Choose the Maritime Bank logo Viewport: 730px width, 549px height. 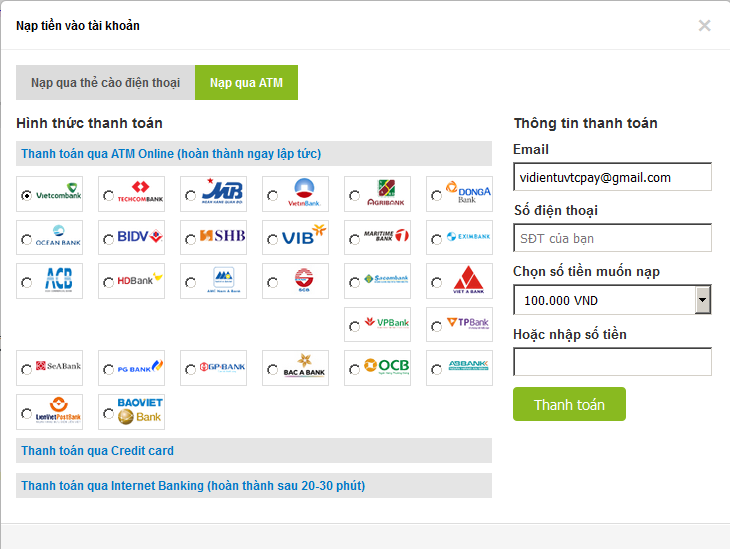point(386,236)
